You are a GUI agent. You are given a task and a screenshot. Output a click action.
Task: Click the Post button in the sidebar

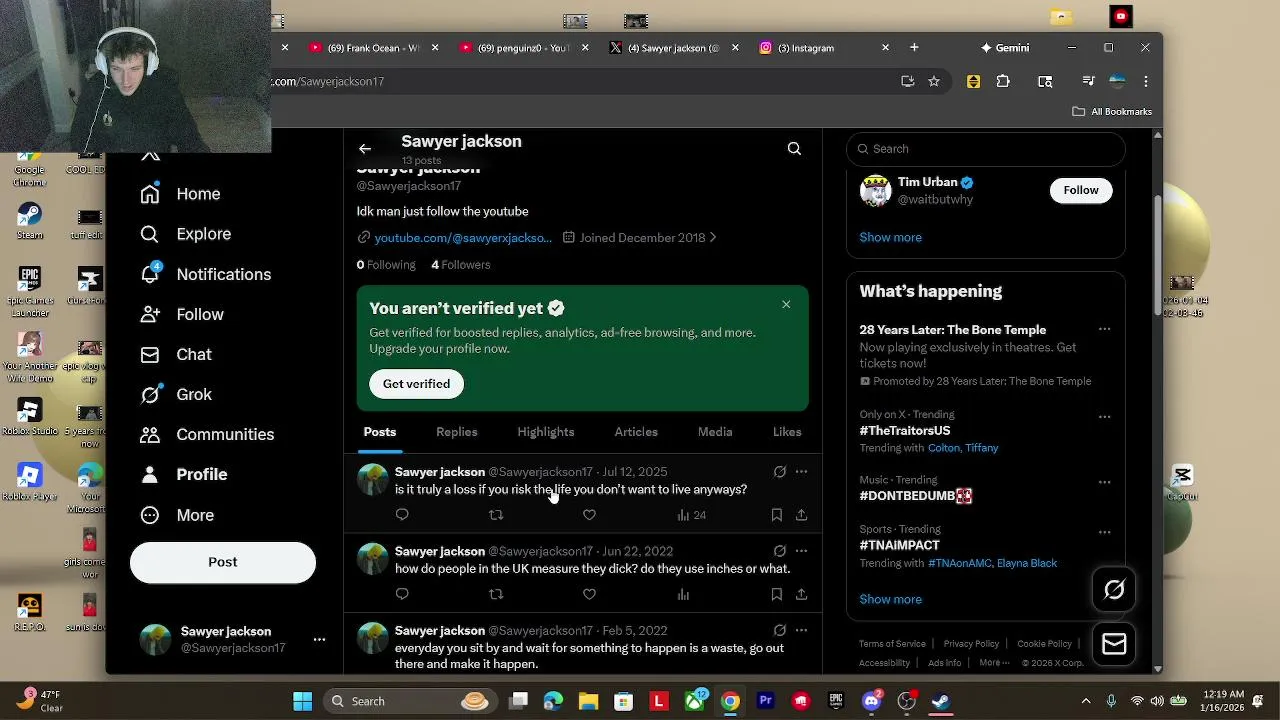point(223,562)
